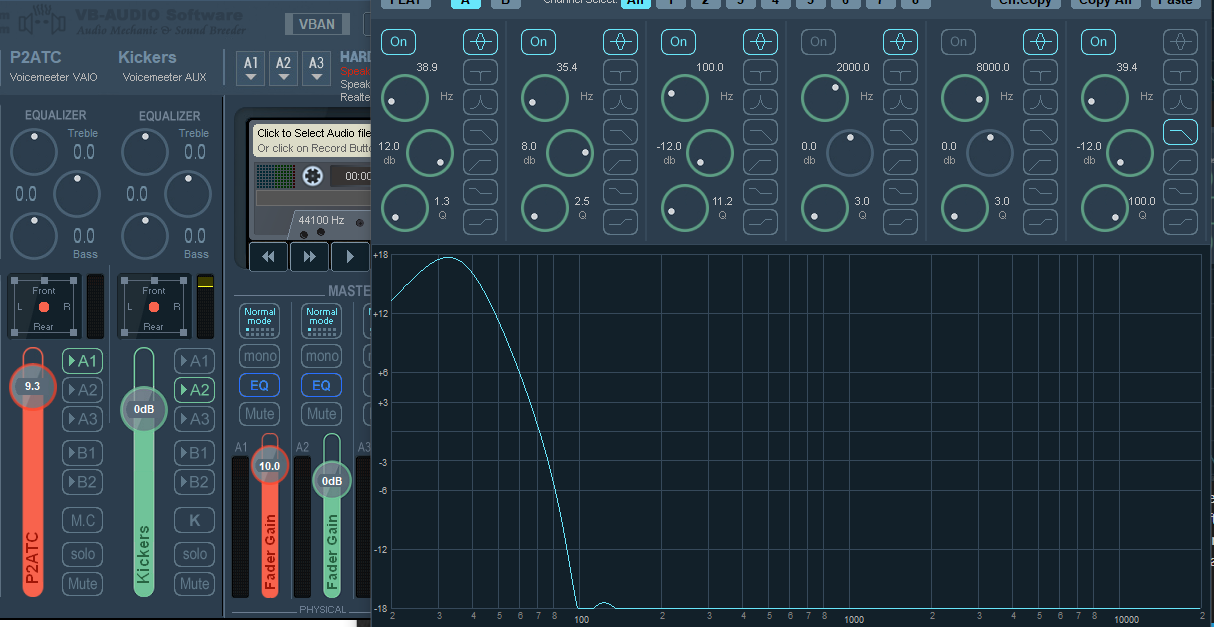Click Treble knob on P2ATC equalizer

(34, 152)
